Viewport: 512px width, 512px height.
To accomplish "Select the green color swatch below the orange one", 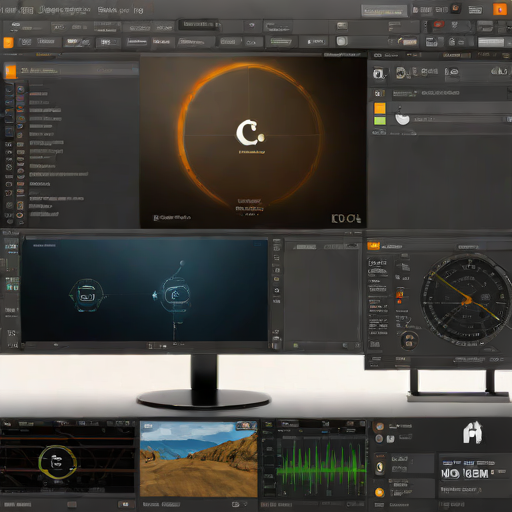I will coord(380,121).
